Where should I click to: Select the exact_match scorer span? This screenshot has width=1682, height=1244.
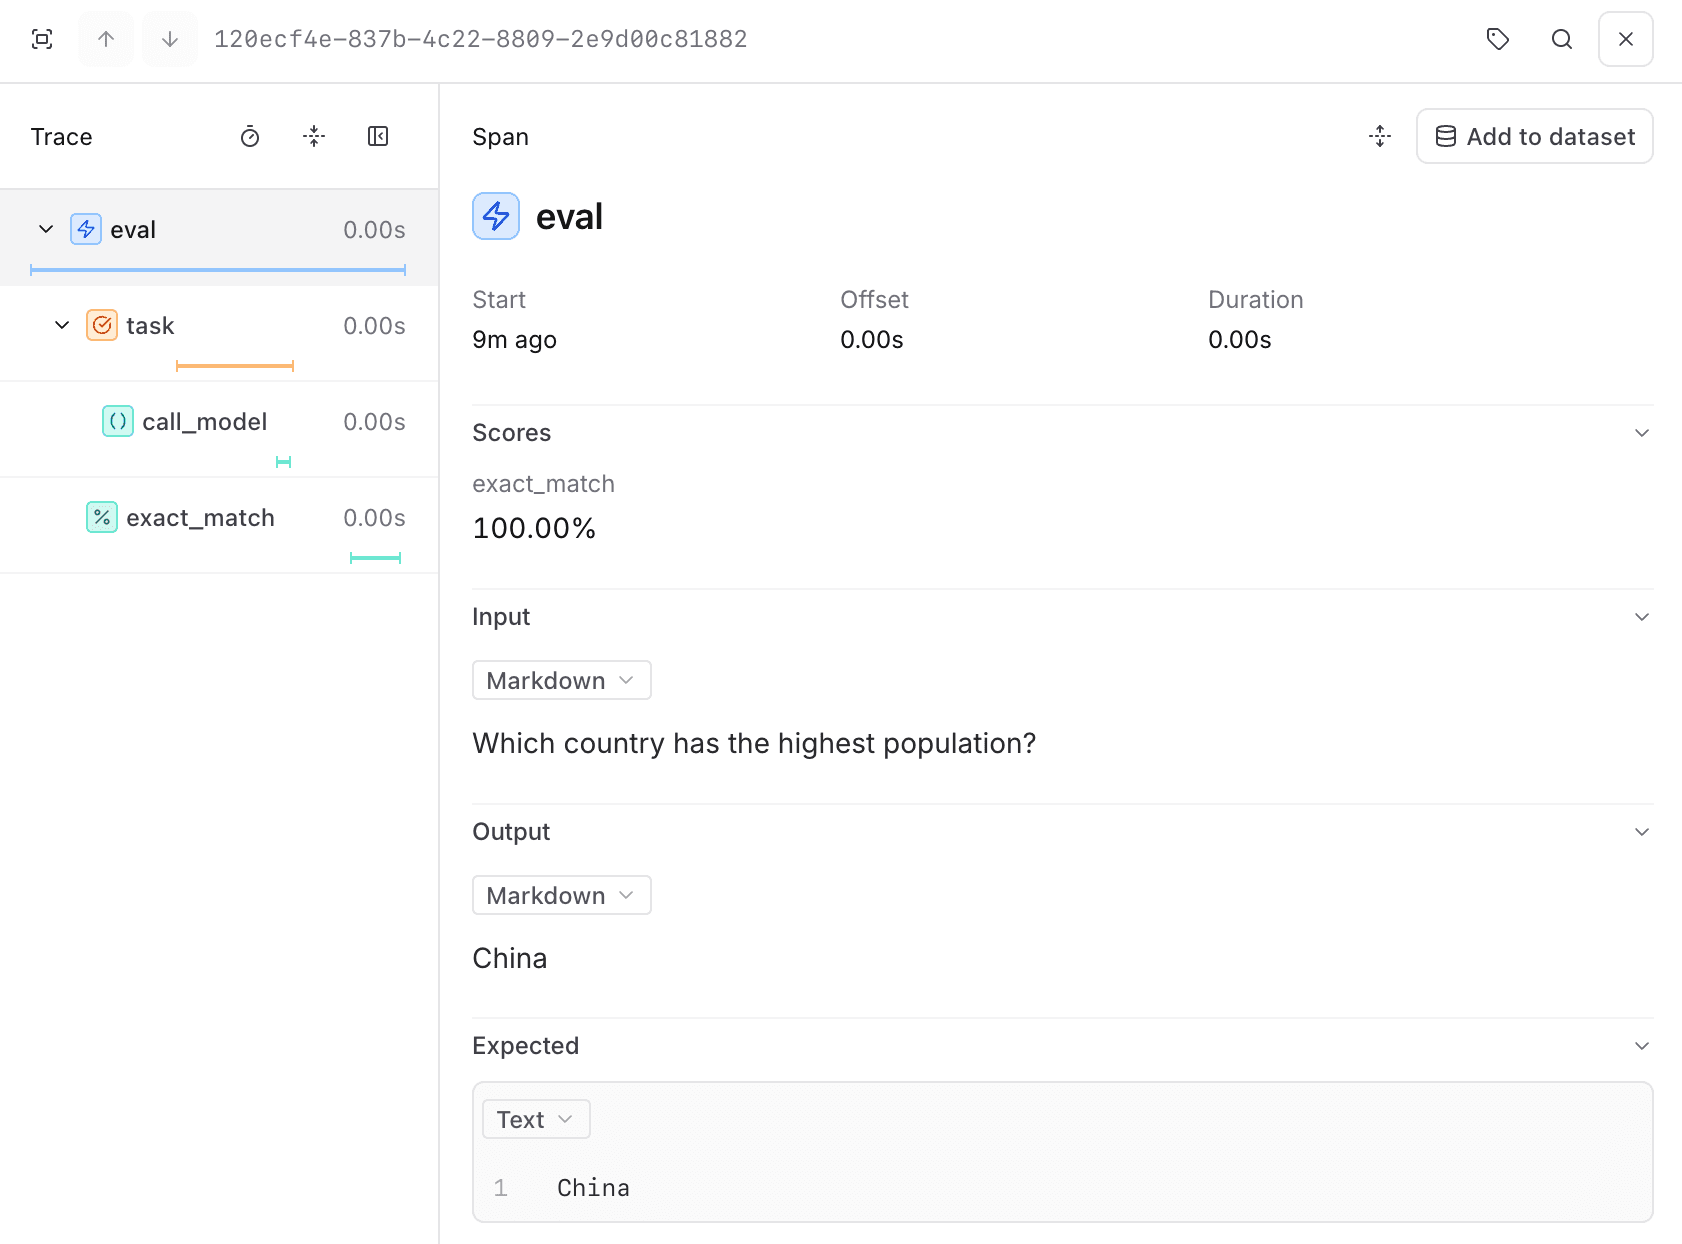200,518
